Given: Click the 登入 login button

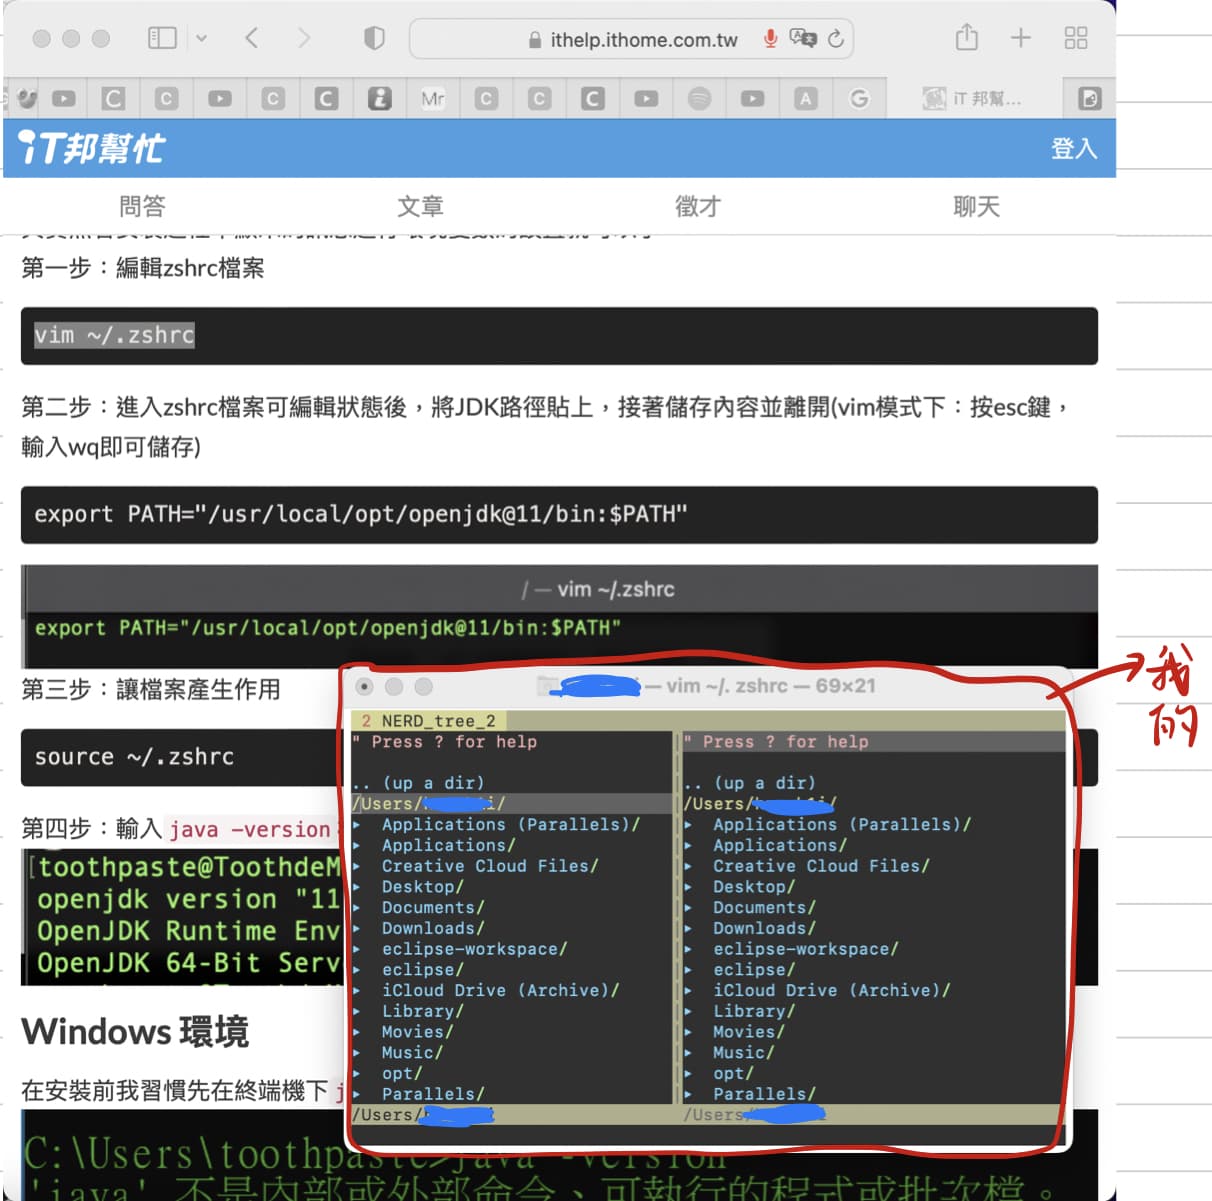Looking at the screenshot, I should [x=1074, y=148].
